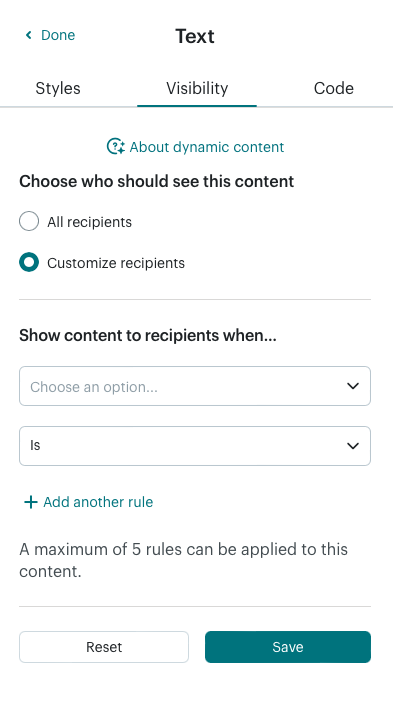Click the back chevron beside Done
This screenshot has width=393, height=711.
(x=29, y=35)
